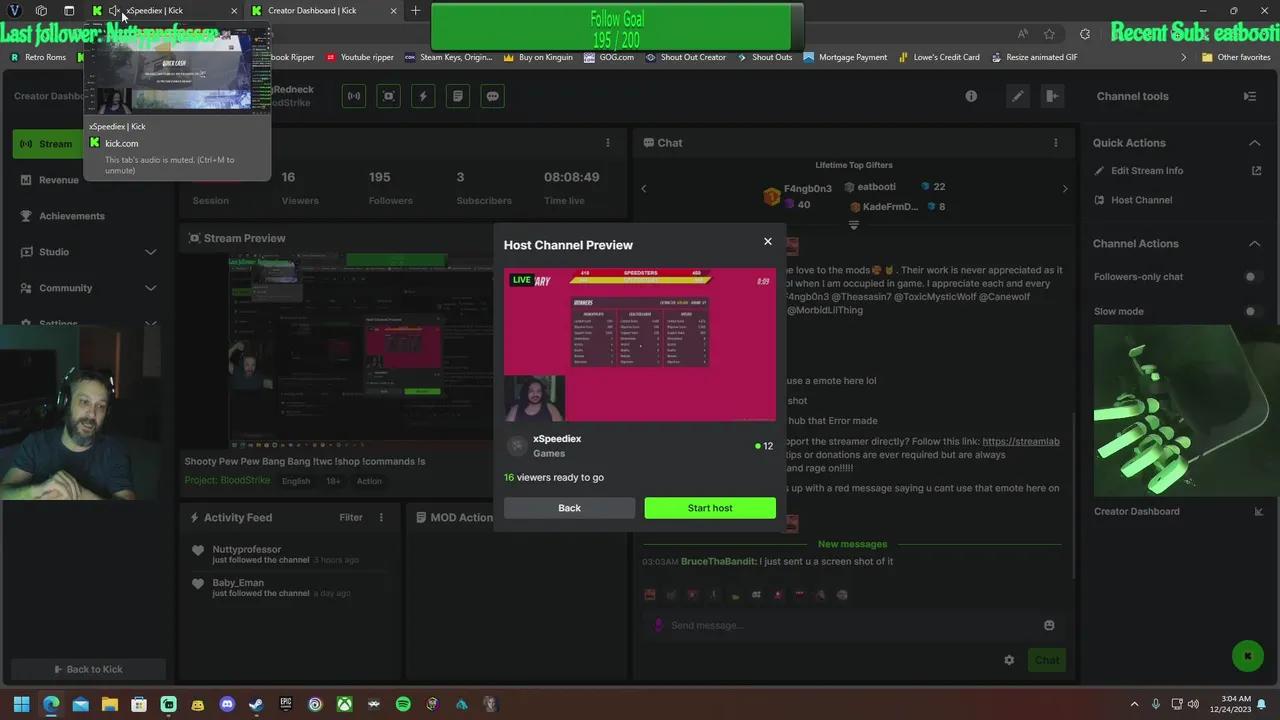Open Discord from the taskbar
This screenshot has width=1280, height=720.
(227, 704)
